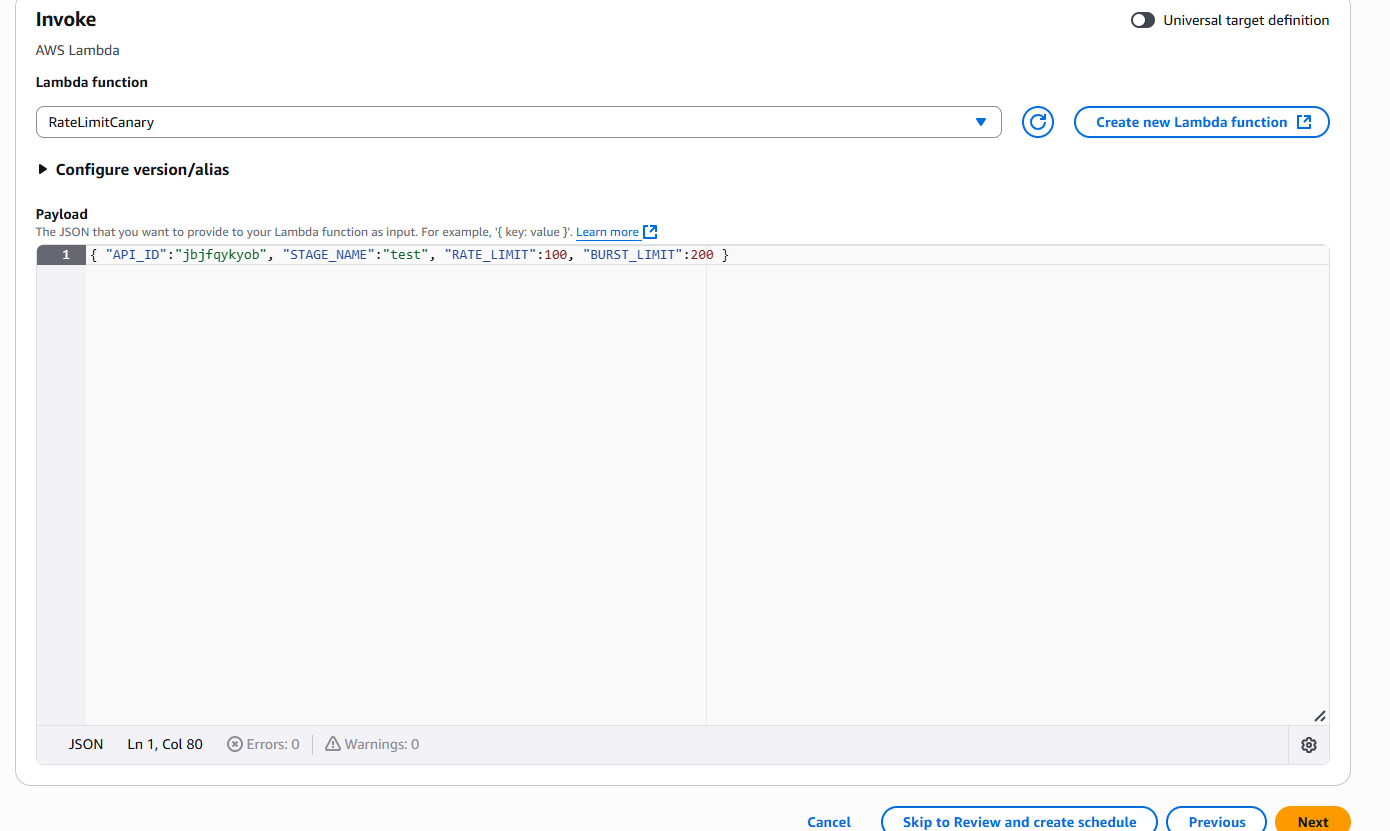Image resolution: width=1390 pixels, height=831 pixels.
Task: Click the editor resize handle in the corner
Action: (1319, 715)
